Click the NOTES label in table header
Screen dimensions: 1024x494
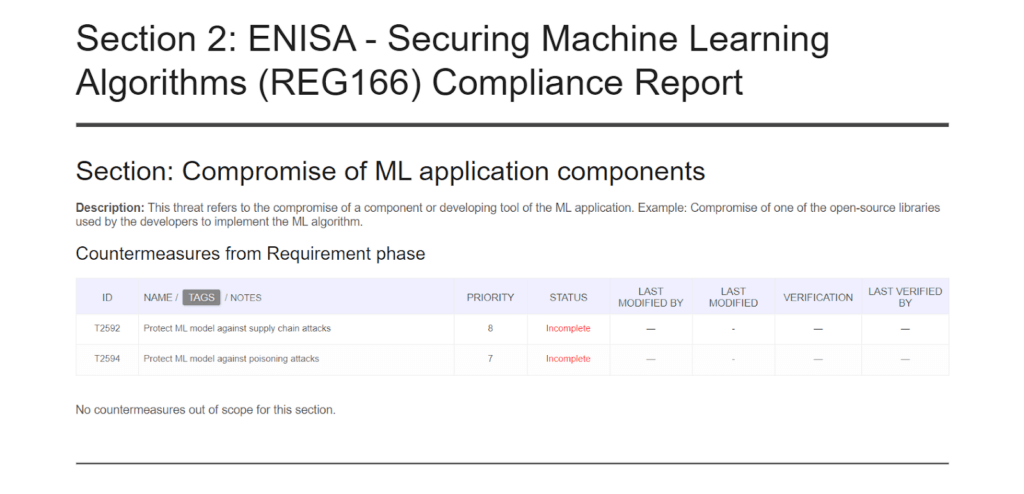[x=246, y=297]
